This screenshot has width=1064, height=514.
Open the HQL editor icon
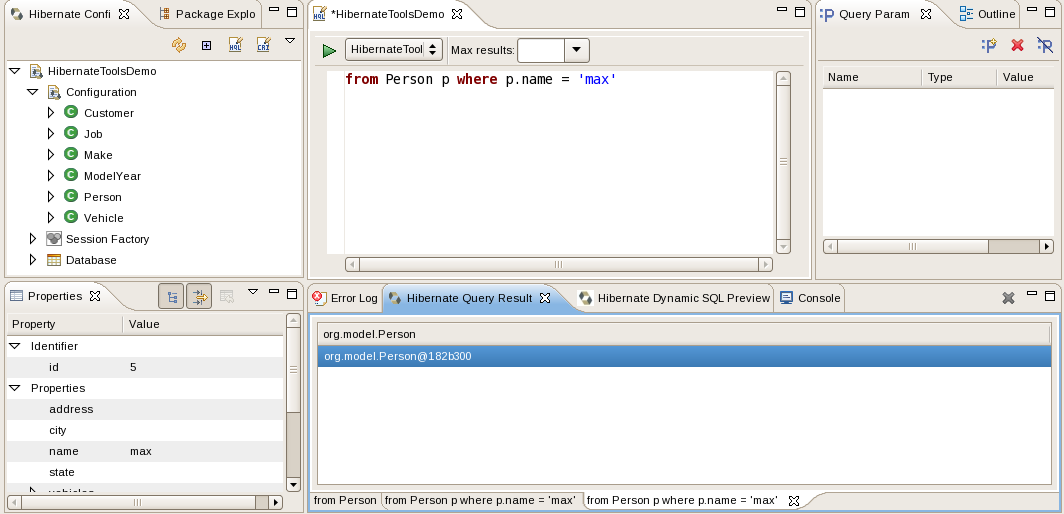pyautogui.click(x=235, y=45)
